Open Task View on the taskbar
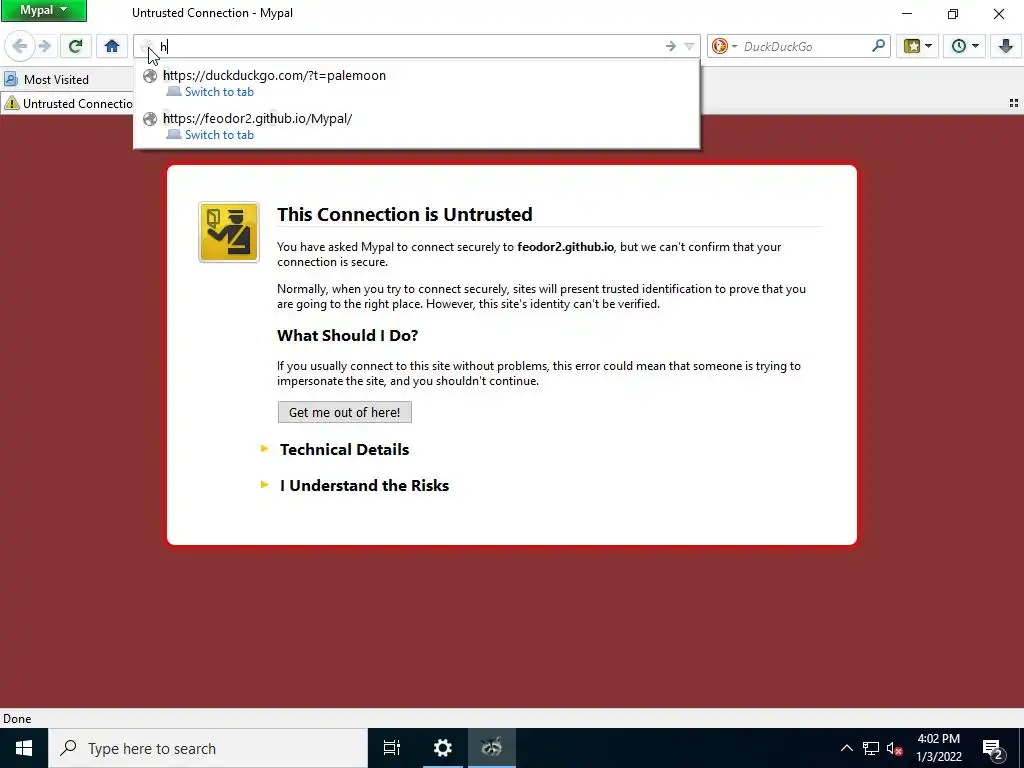 click(x=392, y=748)
